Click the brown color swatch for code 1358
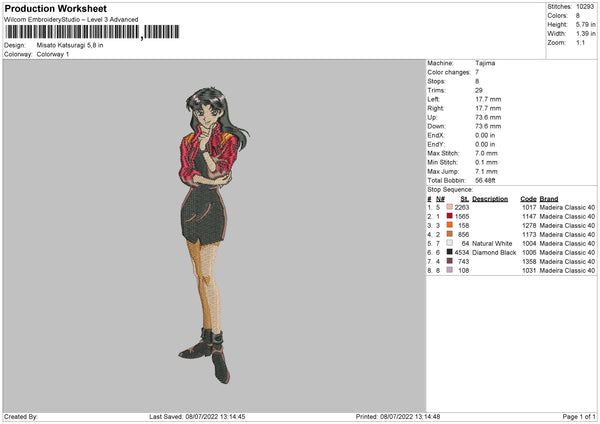600x424 pixels. coord(449,261)
